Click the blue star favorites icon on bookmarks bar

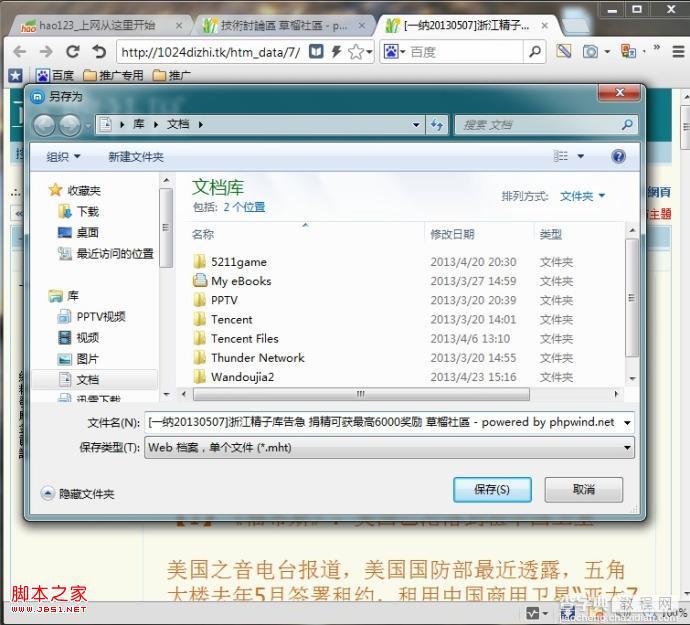click(15, 76)
